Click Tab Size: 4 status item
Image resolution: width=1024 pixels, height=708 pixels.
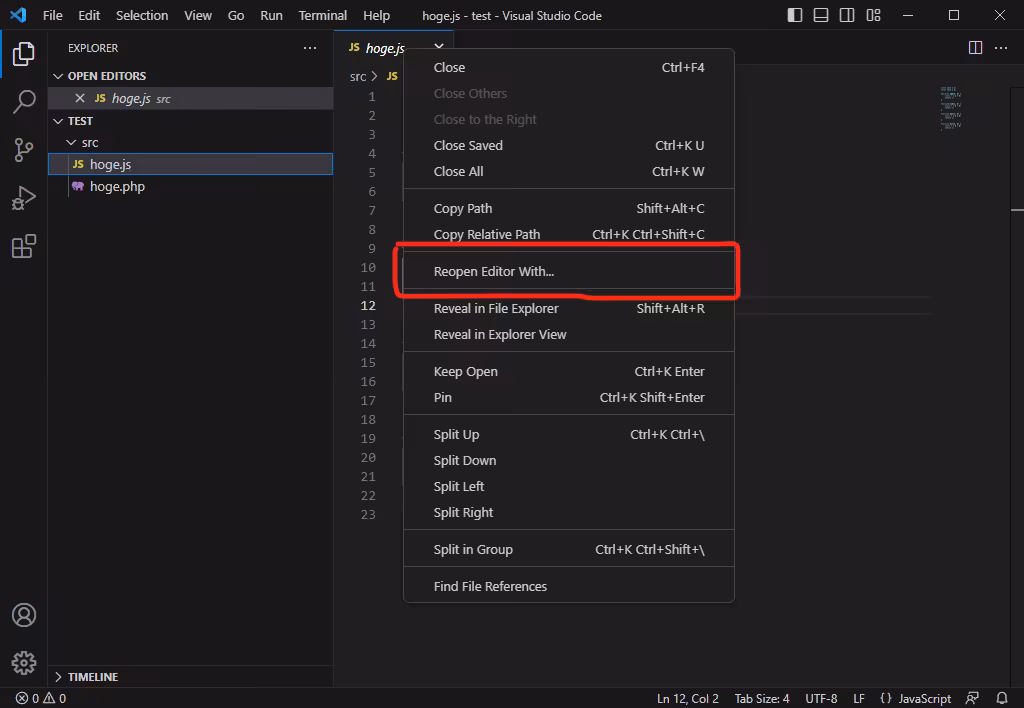761,698
